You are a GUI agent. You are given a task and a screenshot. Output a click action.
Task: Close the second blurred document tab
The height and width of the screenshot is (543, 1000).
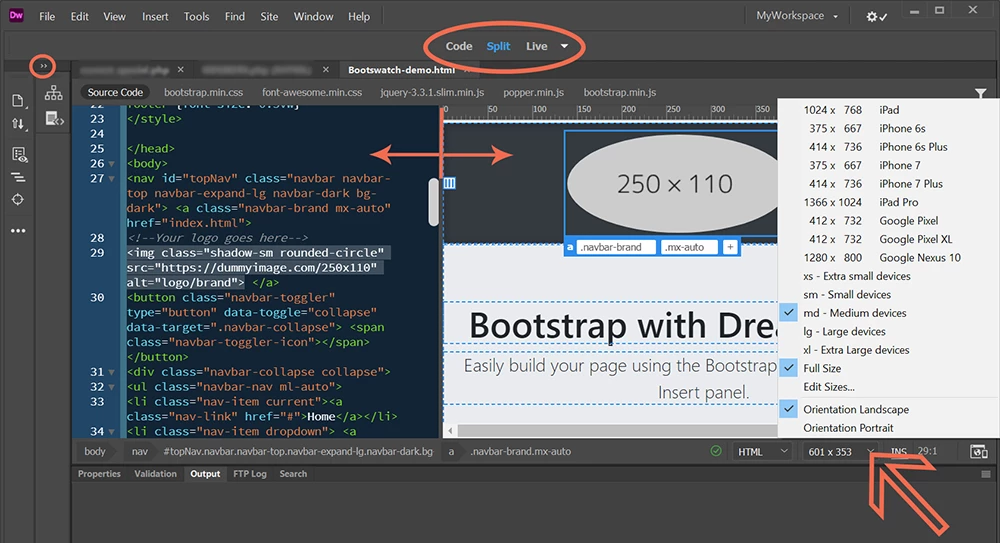(x=326, y=70)
